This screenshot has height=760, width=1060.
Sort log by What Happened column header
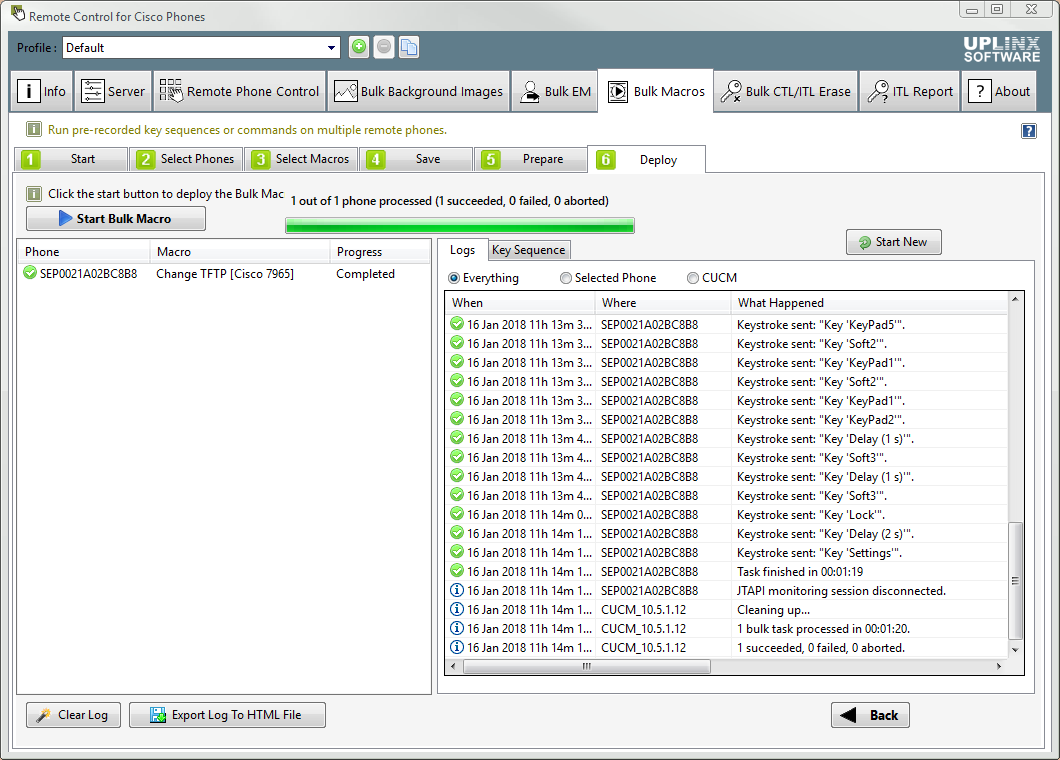(869, 303)
